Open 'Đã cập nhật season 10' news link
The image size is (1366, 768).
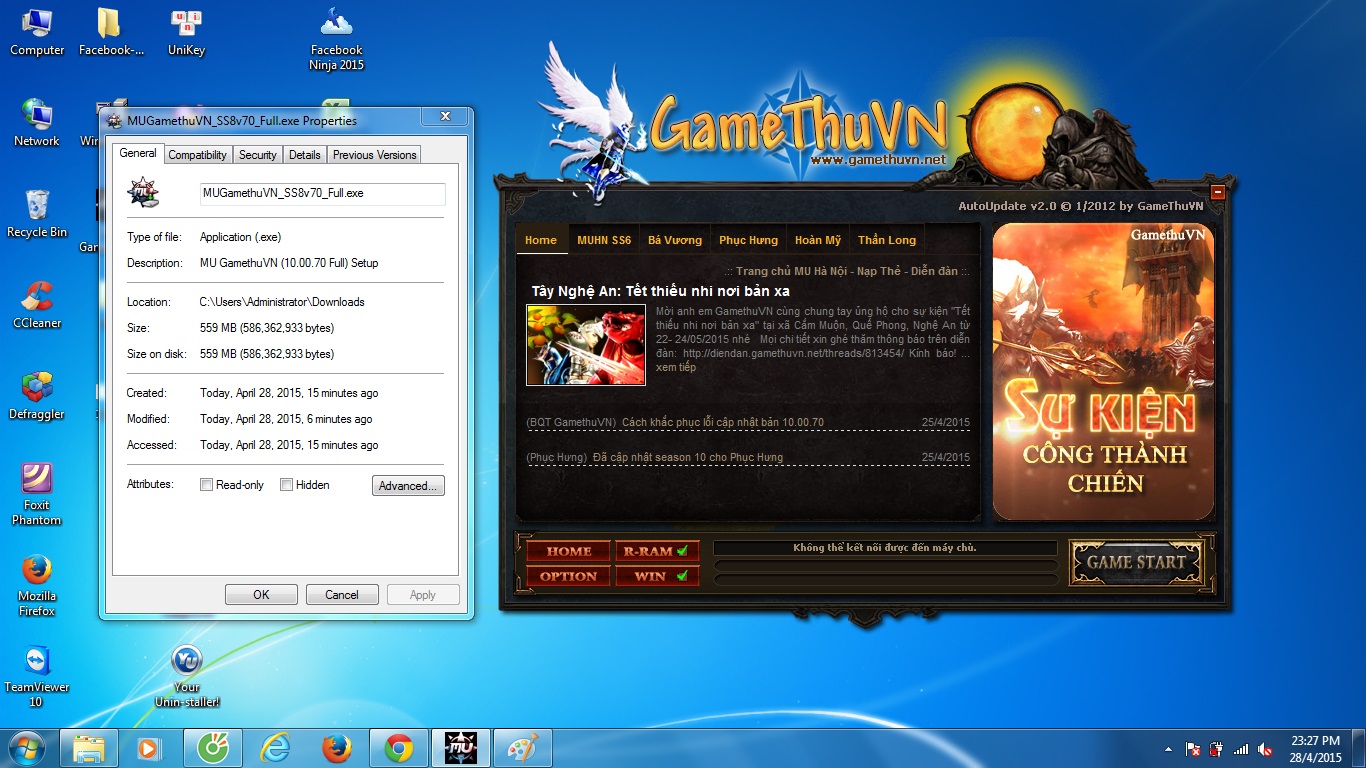point(688,457)
